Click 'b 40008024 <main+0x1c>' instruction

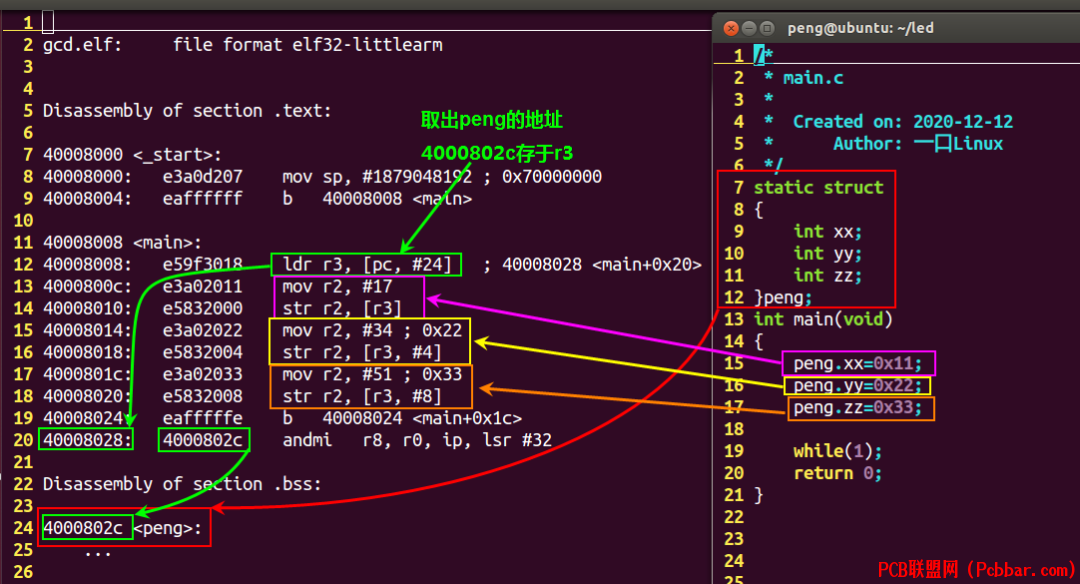tap(402, 418)
